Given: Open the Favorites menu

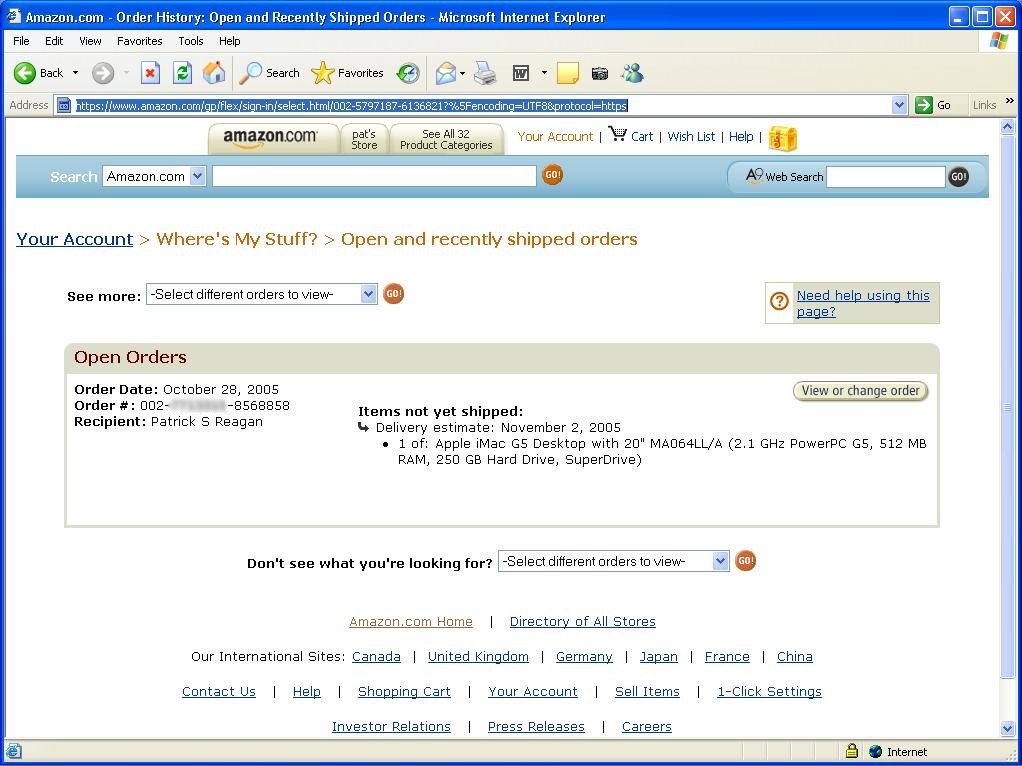Looking at the screenshot, I should point(139,41).
